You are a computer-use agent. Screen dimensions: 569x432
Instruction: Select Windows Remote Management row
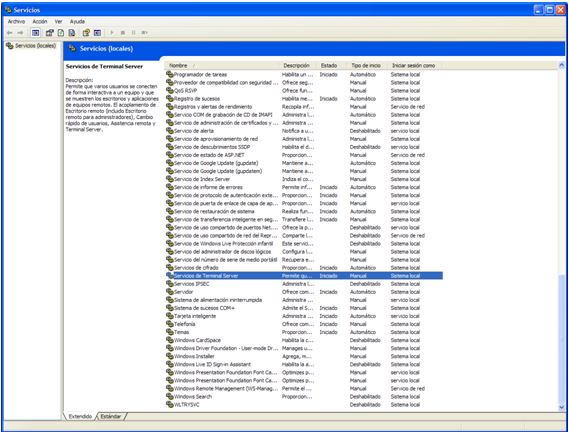point(304,388)
